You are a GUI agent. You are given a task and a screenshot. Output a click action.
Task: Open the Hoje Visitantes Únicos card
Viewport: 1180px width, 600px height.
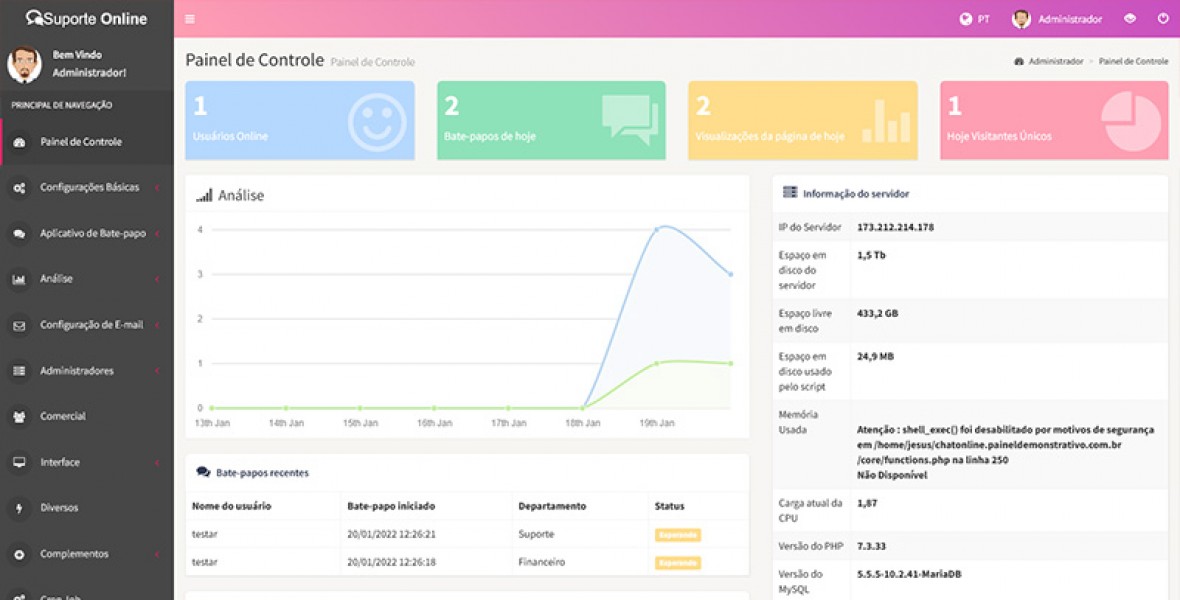[1054, 120]
